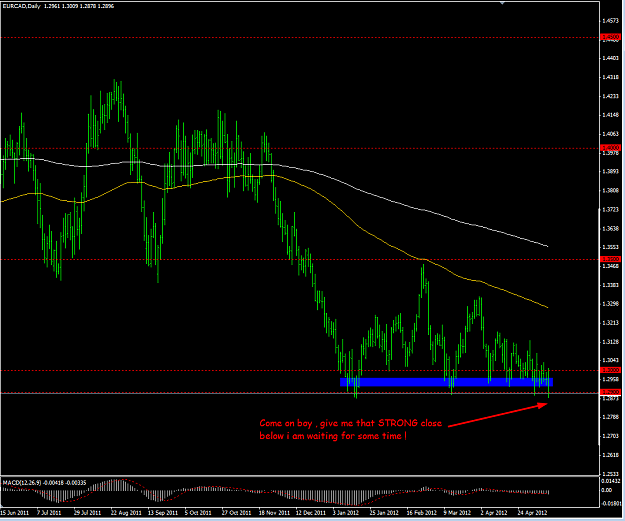
Task: Click the 15 Jun 2011 date label
Action: click(15, 513)
